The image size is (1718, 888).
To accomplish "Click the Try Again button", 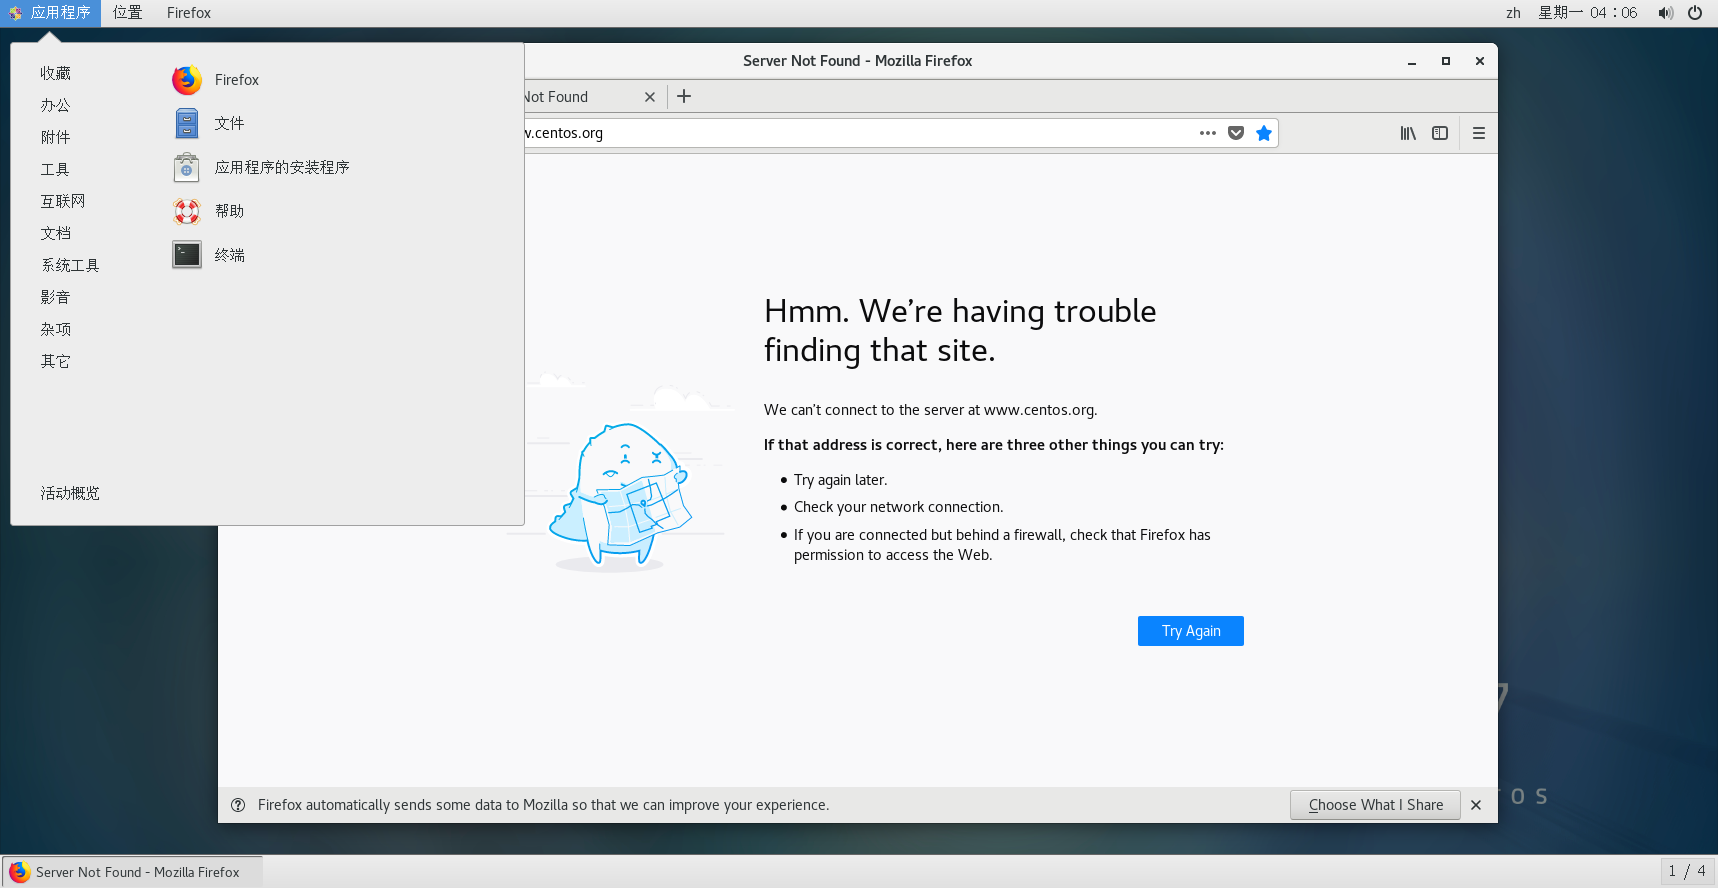I will pyautogui.click(x=1191, y=631).
